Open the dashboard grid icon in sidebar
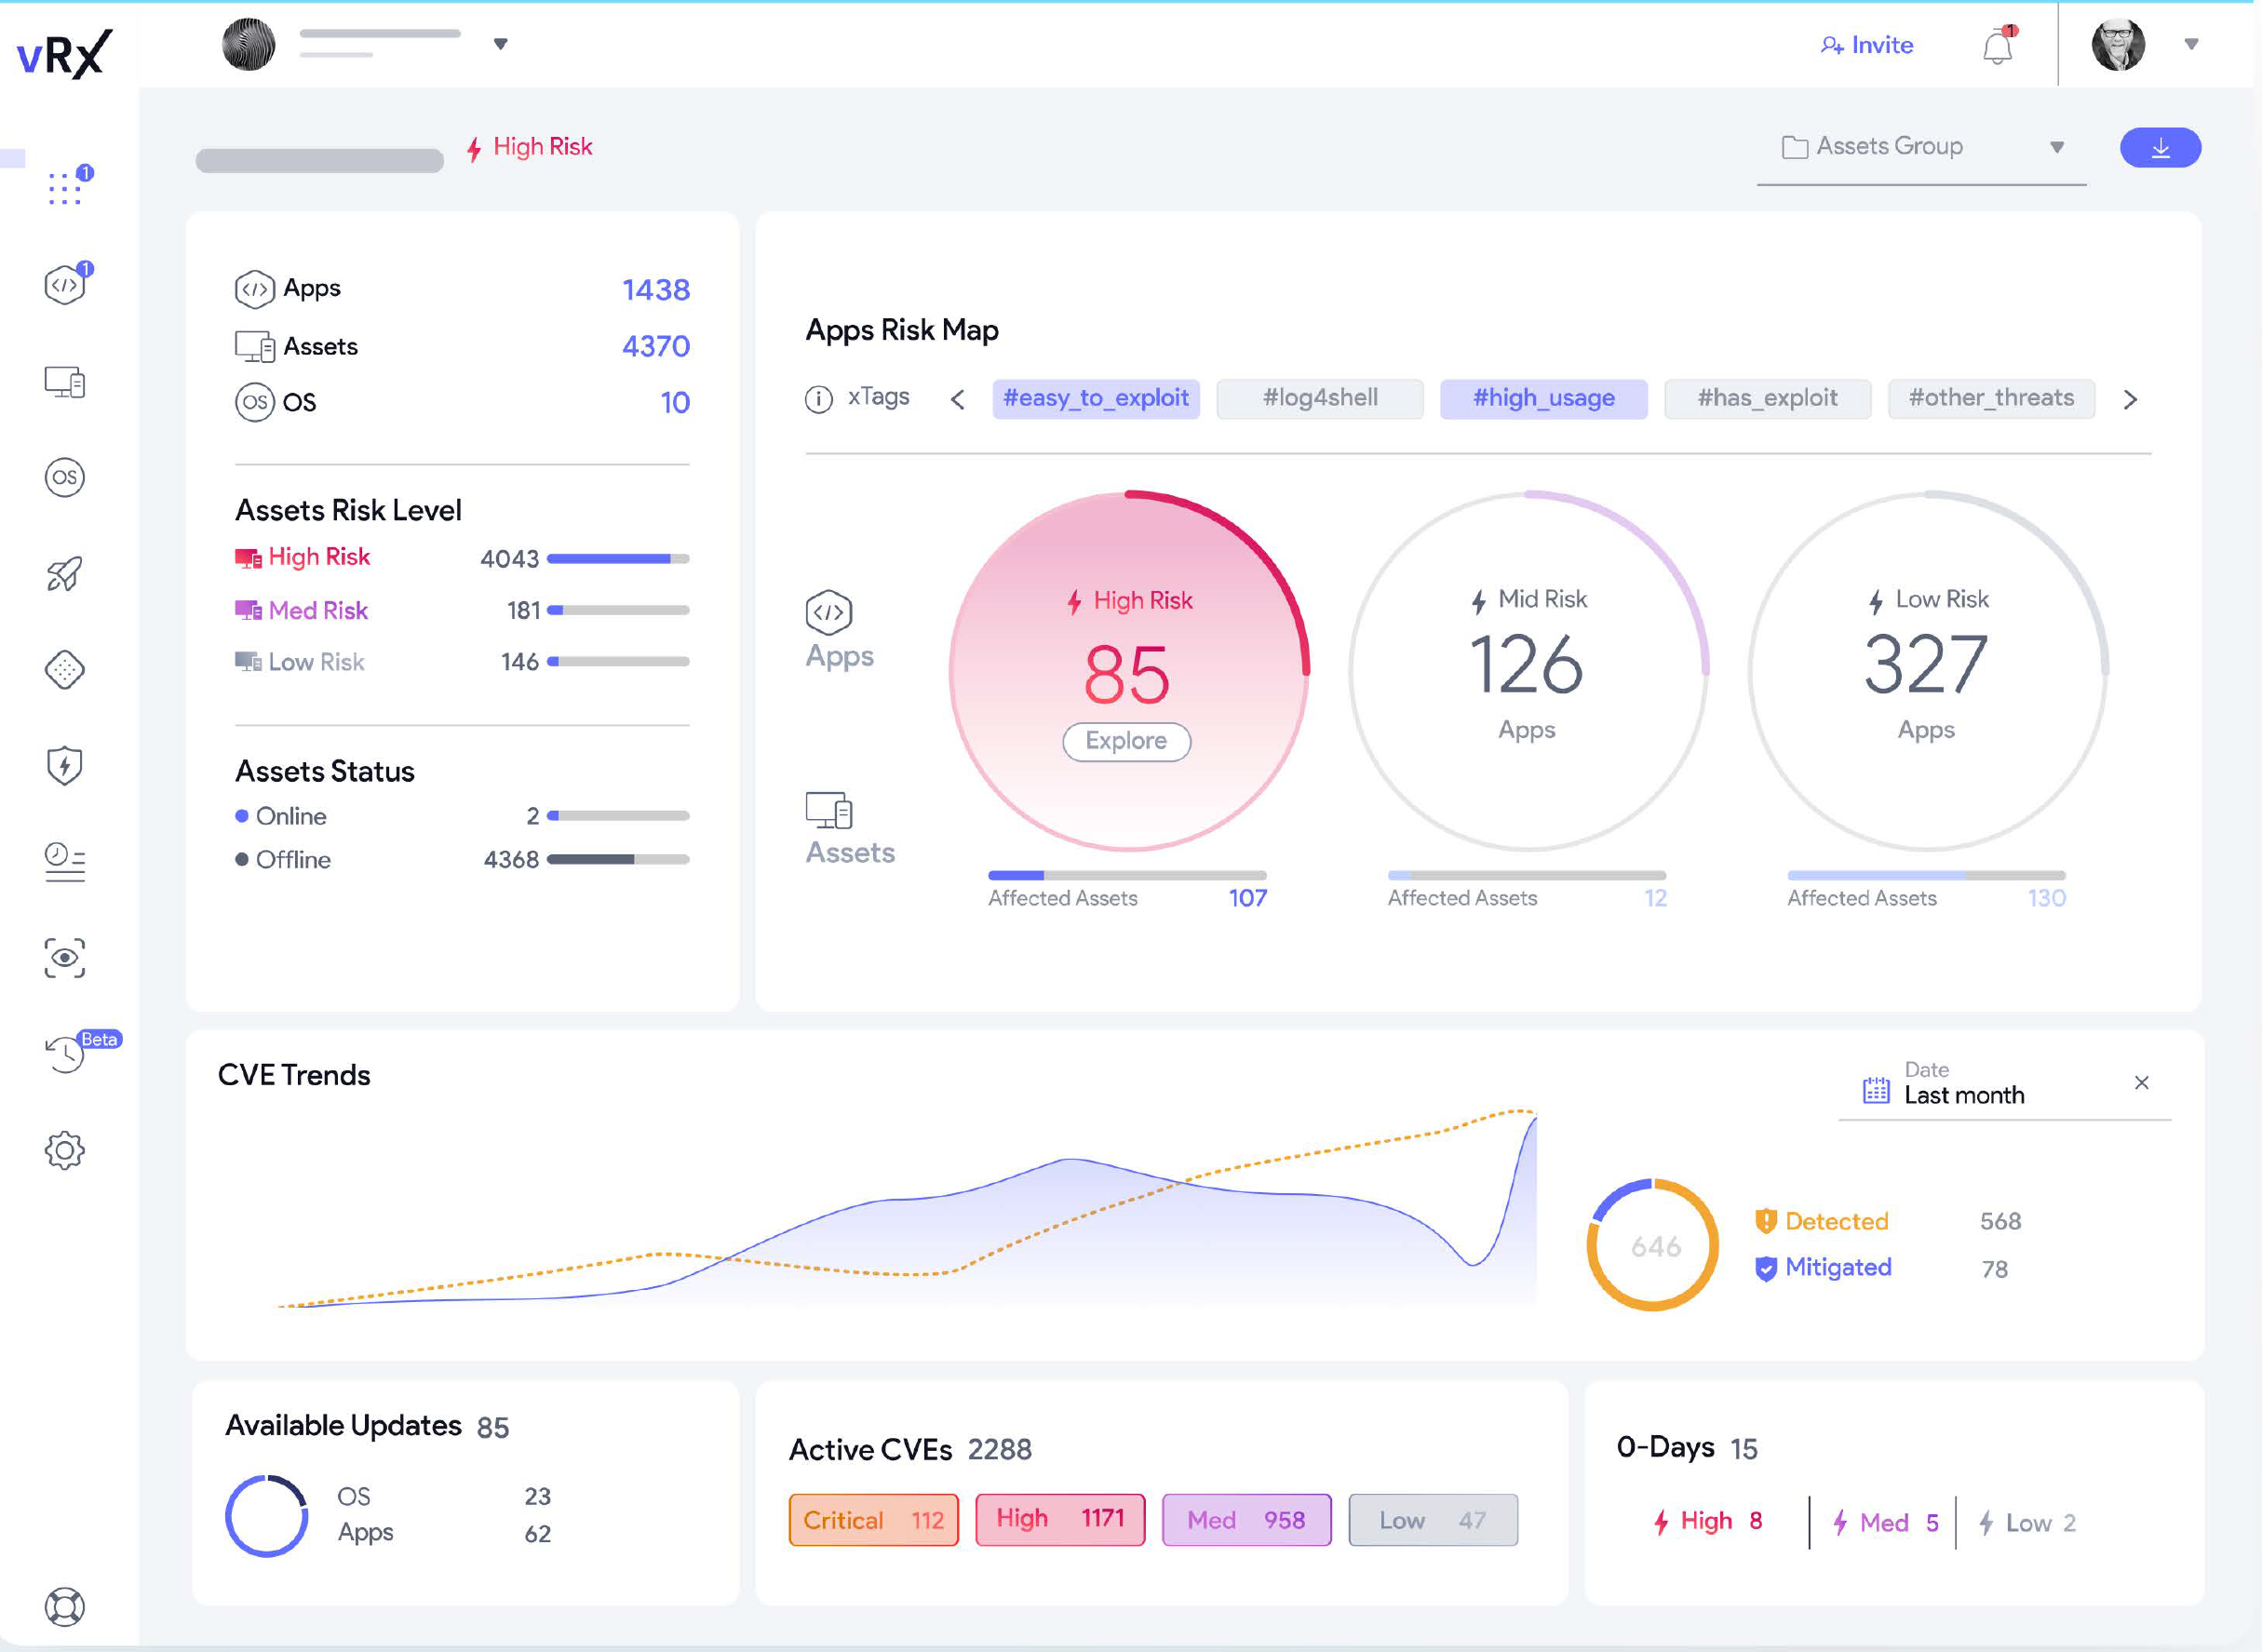2262x1652 pixels. pos(65,188)
